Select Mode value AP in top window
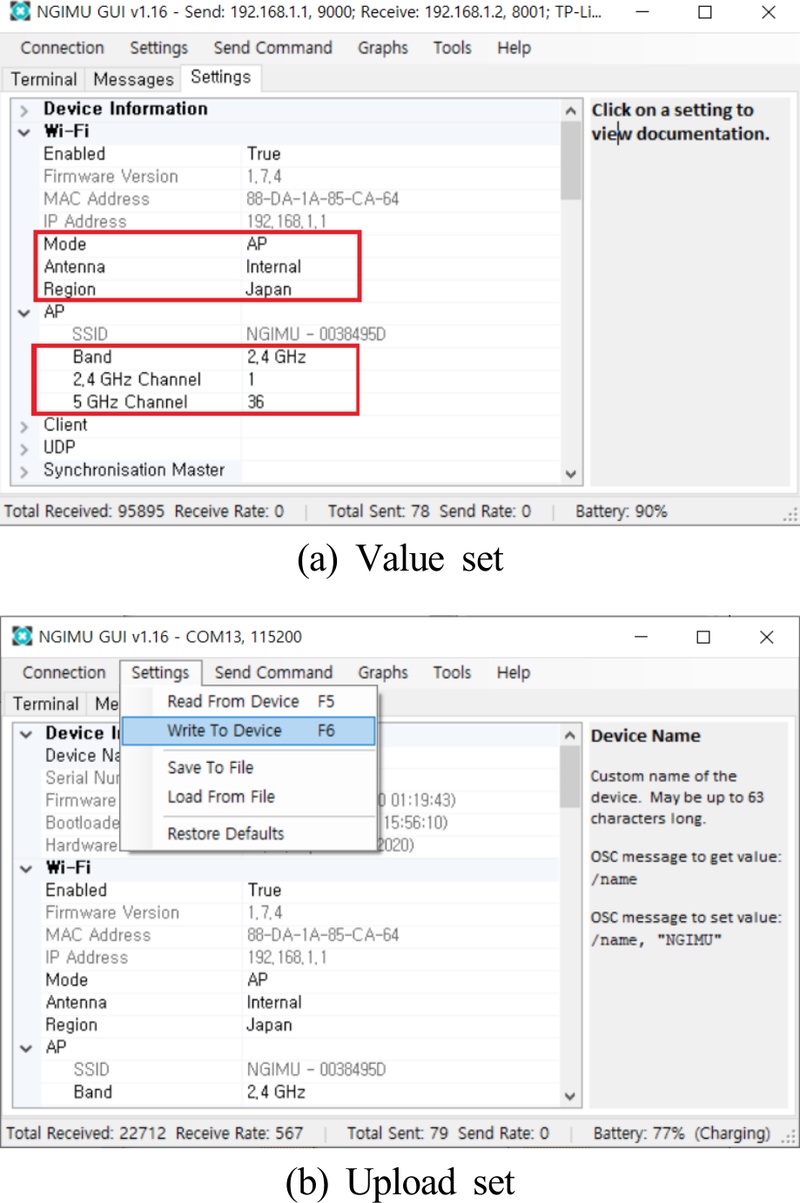The width and height of the screenshot is (800, 1203). click(257, 244)
